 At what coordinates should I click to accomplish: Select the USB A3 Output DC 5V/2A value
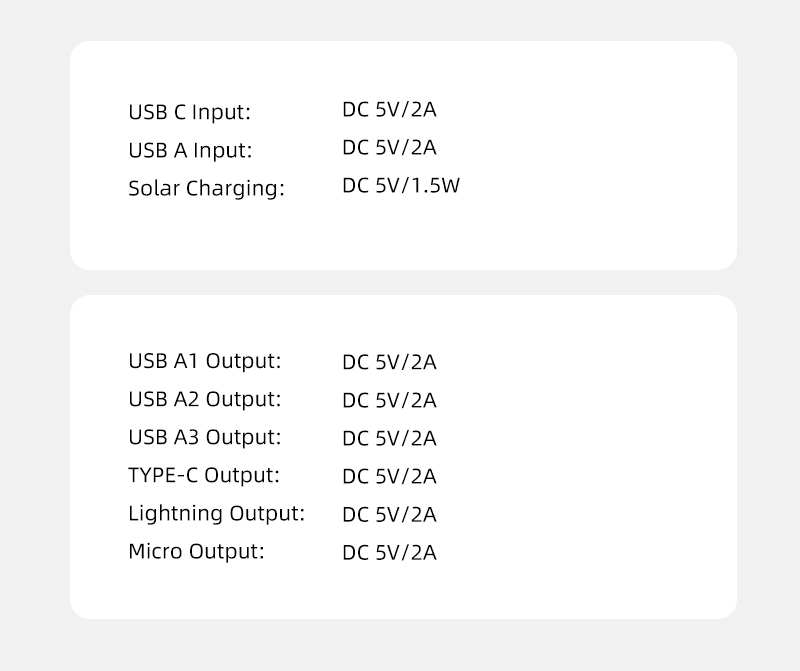pos(389,439)
